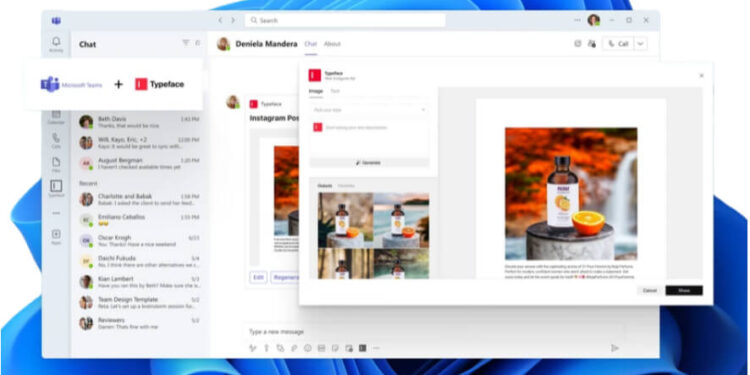Click the Teams search box

click(x=345, y=21)
